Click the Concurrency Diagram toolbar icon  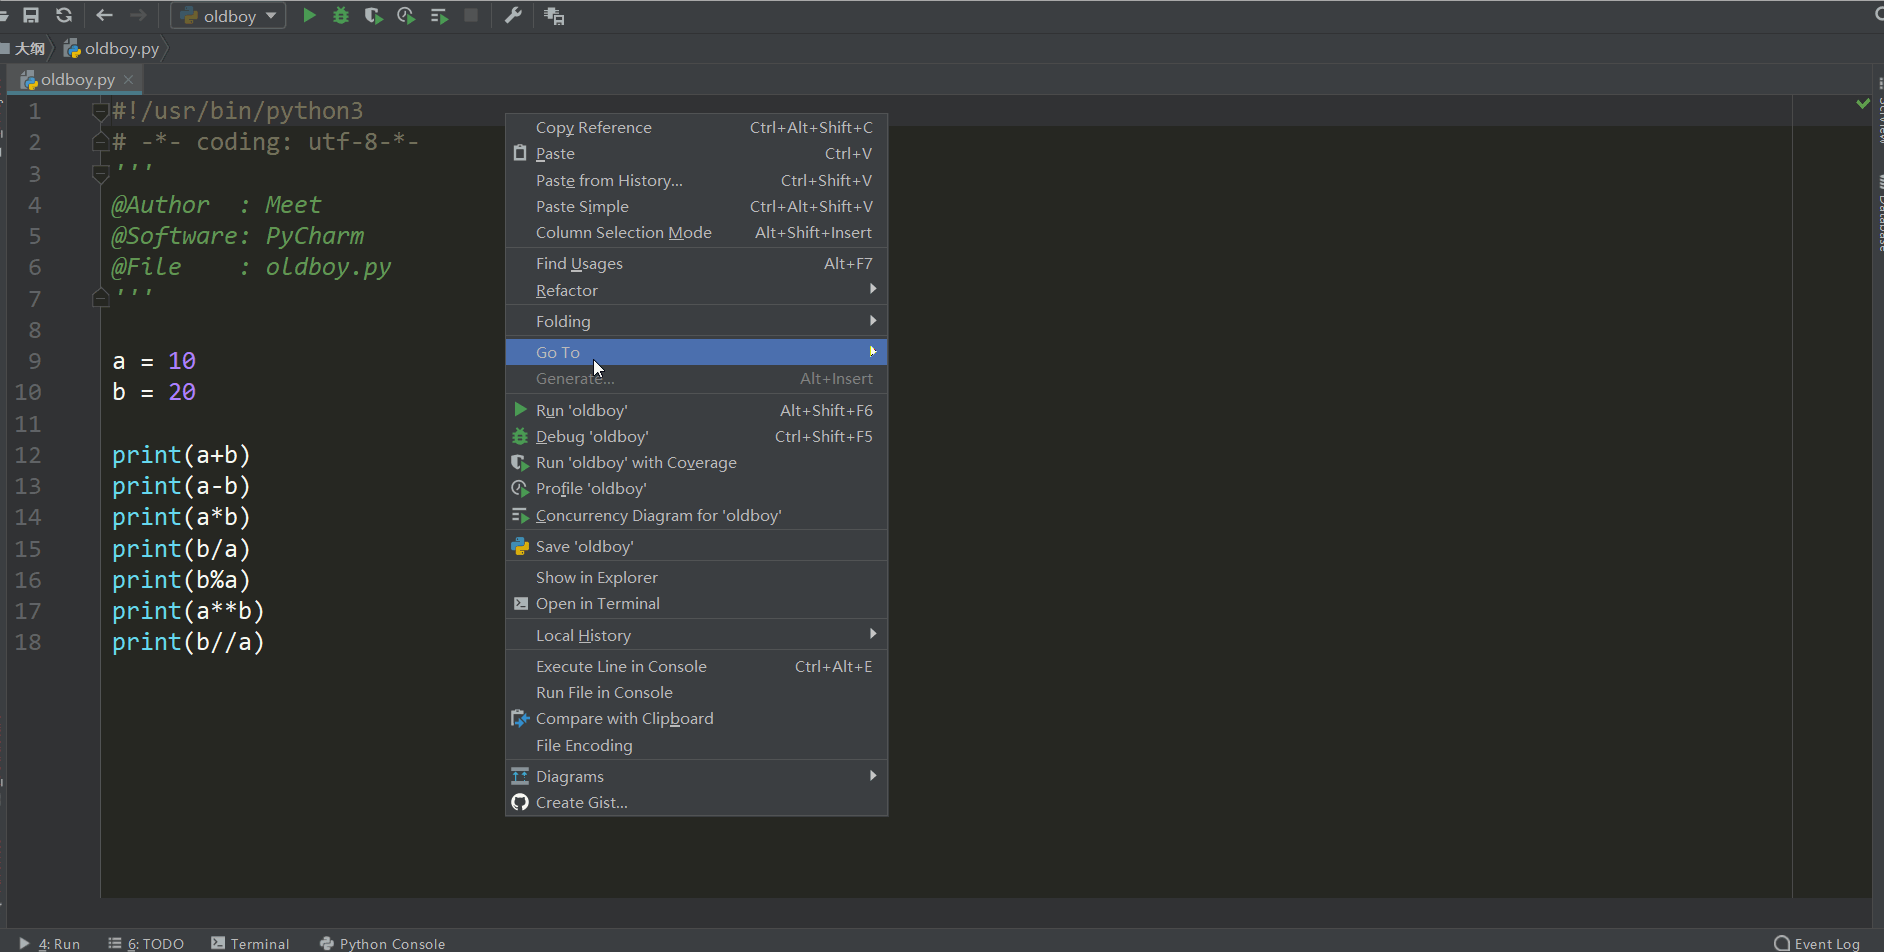click(439, 15)
